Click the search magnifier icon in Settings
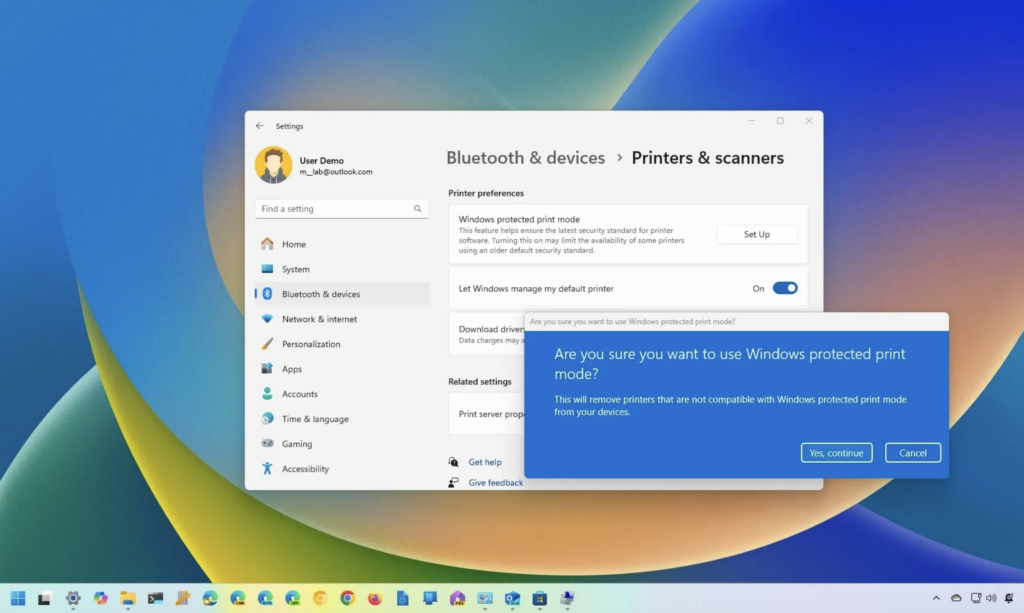The image size is (1024, 613). (x=418, y=209)
